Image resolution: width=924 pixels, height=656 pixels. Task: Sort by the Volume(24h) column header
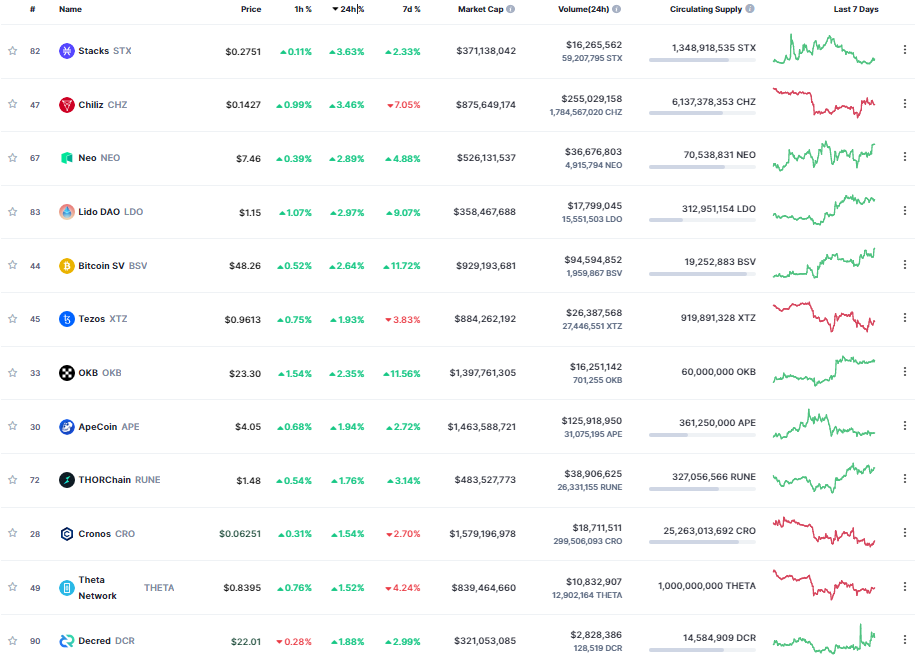point(583,9)
